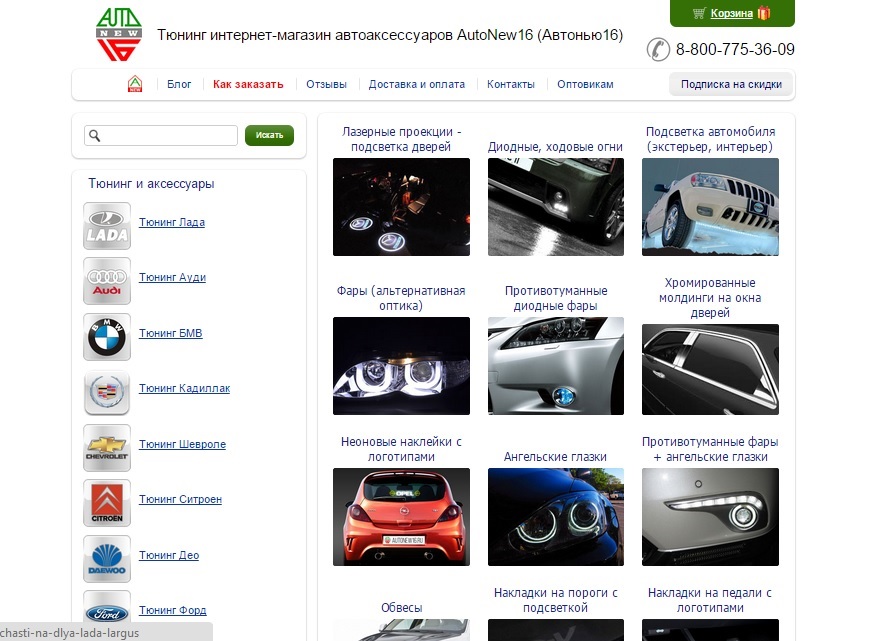
Task: Open Тюнинг Кадиллак link
Action: 185,388
